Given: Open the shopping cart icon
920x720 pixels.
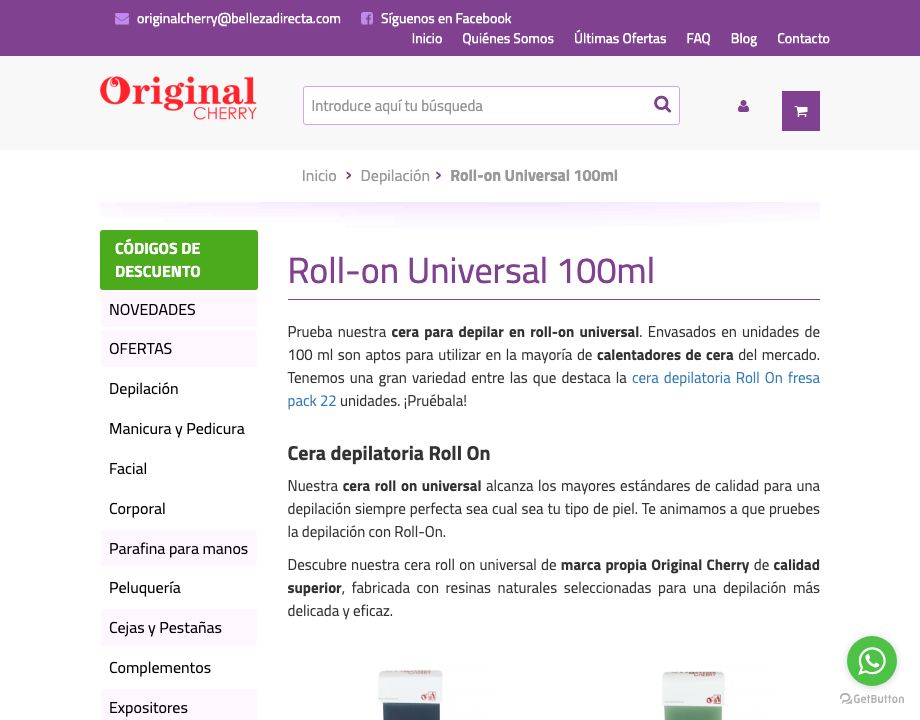Looking at the screenshot, I should (801, 111).
